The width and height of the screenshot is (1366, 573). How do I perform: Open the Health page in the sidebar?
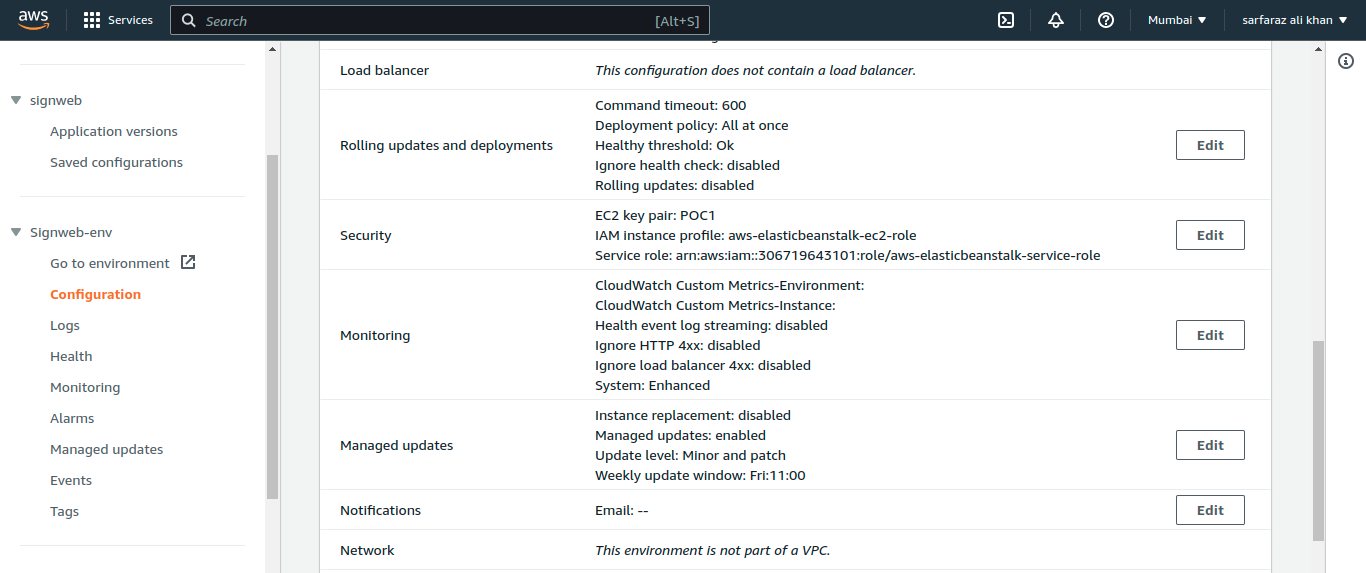(71, 356)
